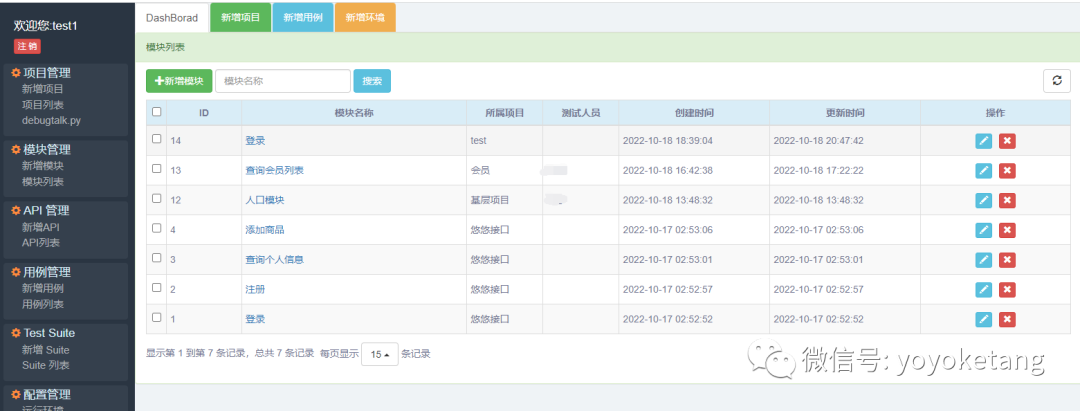Open 新增模块 in the sidebar
The image size is (1080, 411).
coord(43,166)
